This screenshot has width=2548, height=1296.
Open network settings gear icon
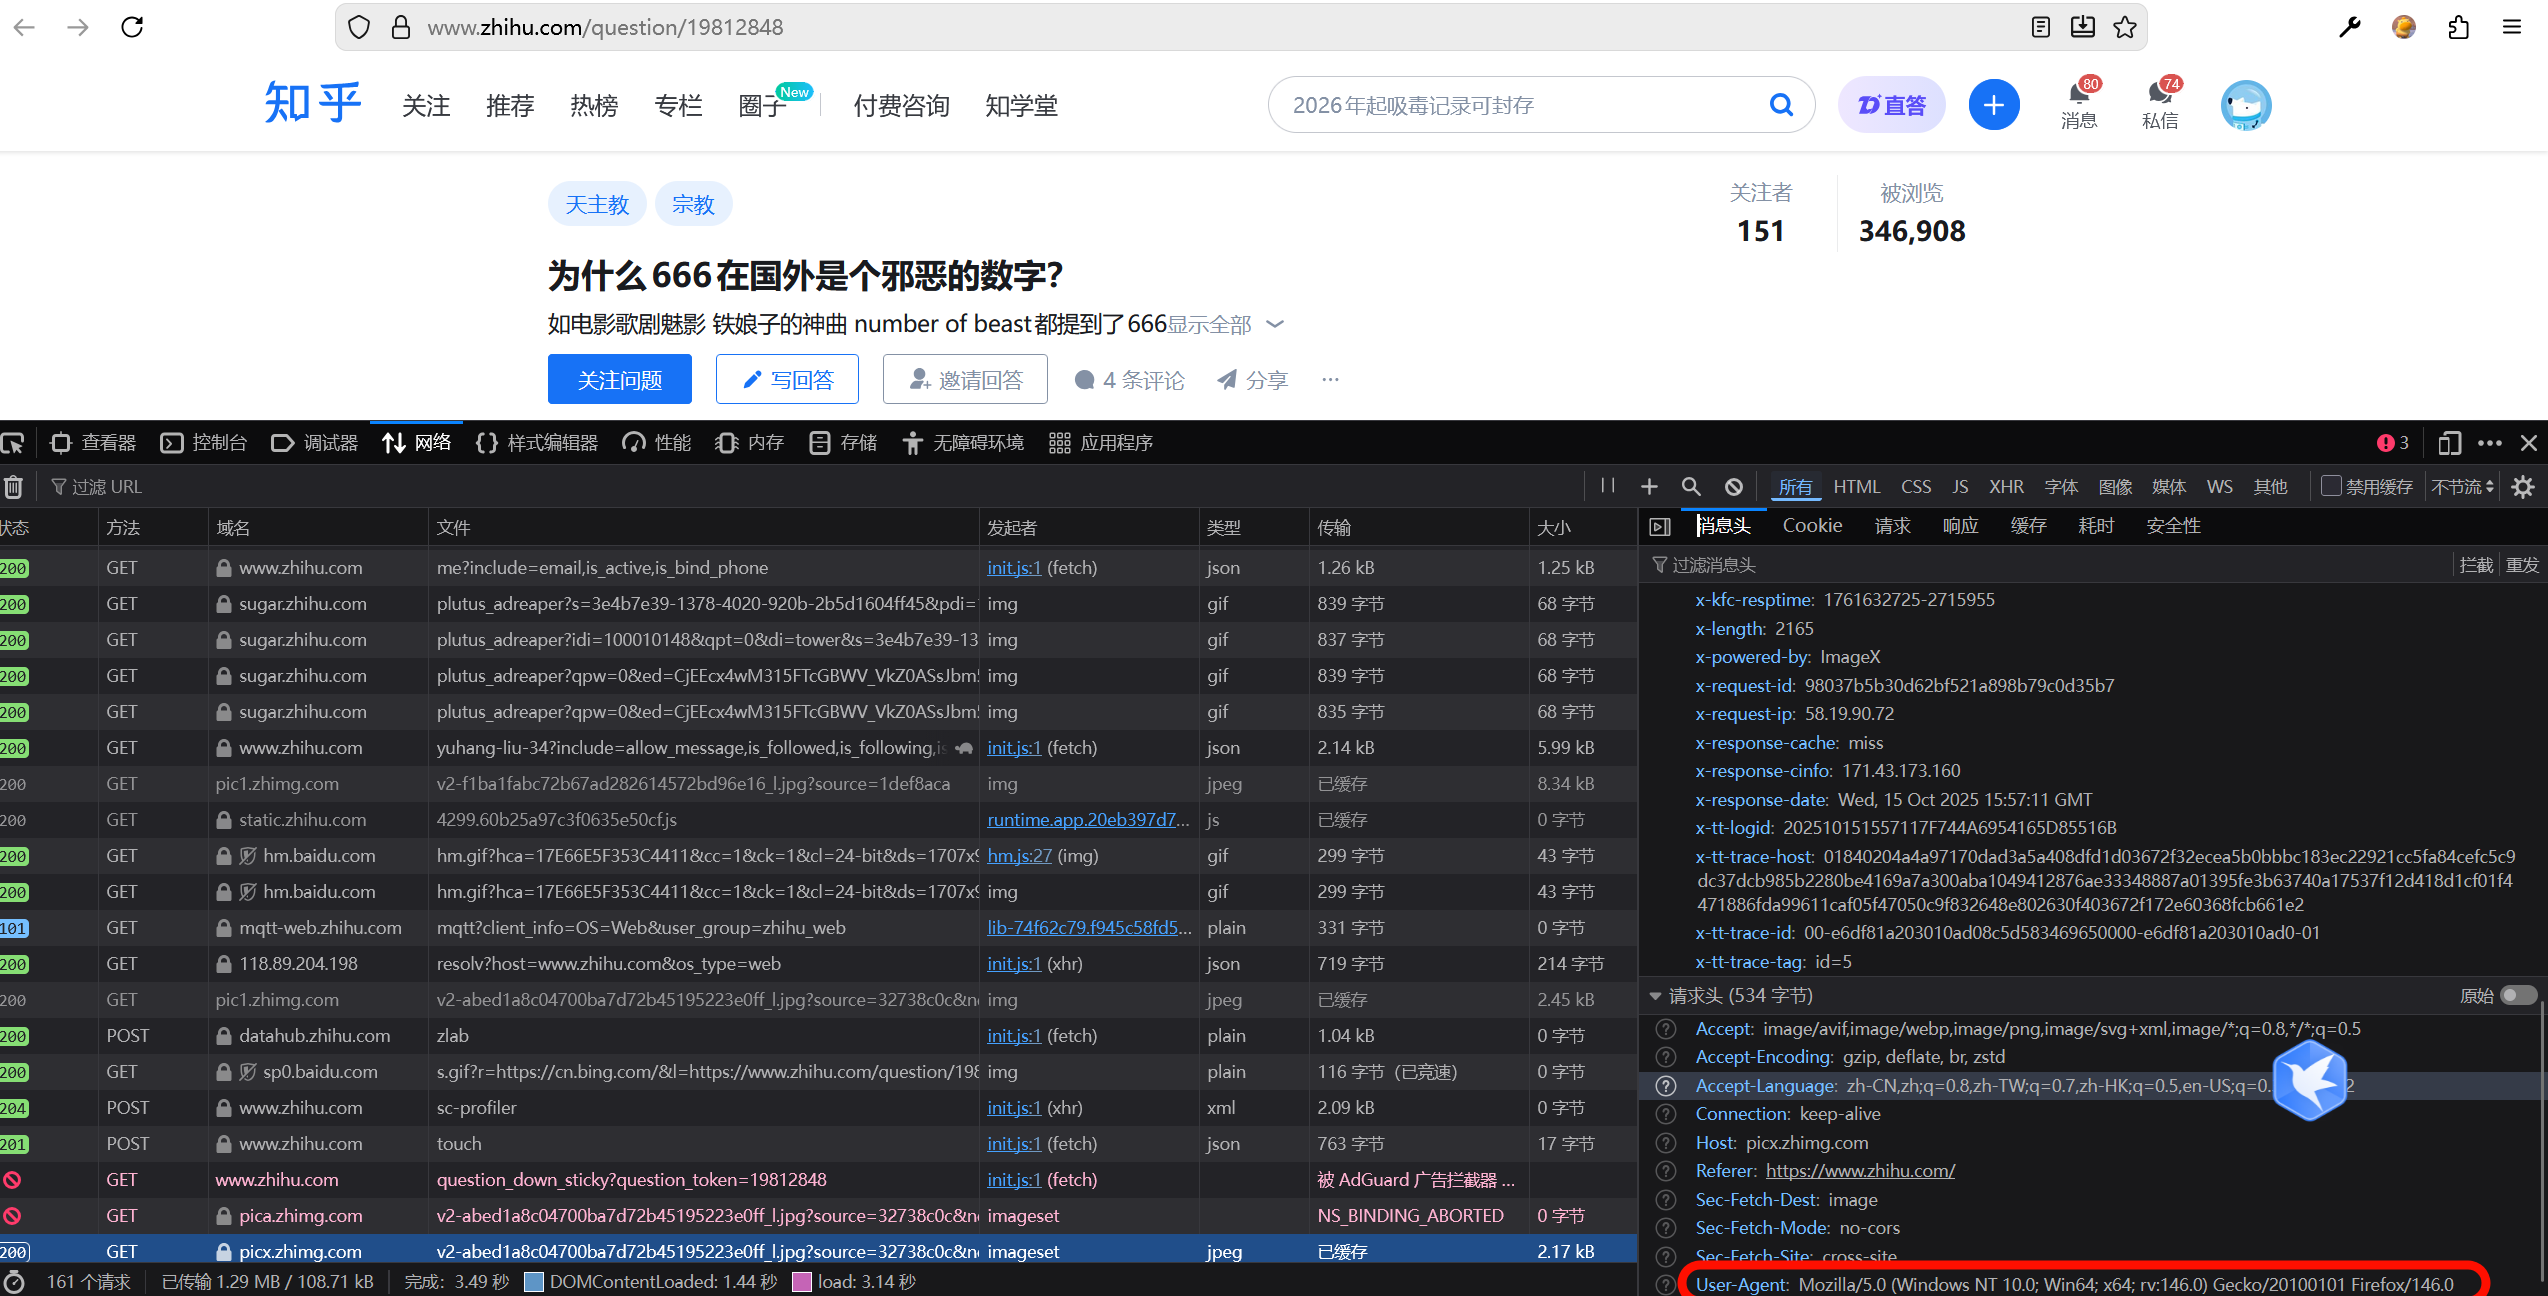(x=2523, y=486)
